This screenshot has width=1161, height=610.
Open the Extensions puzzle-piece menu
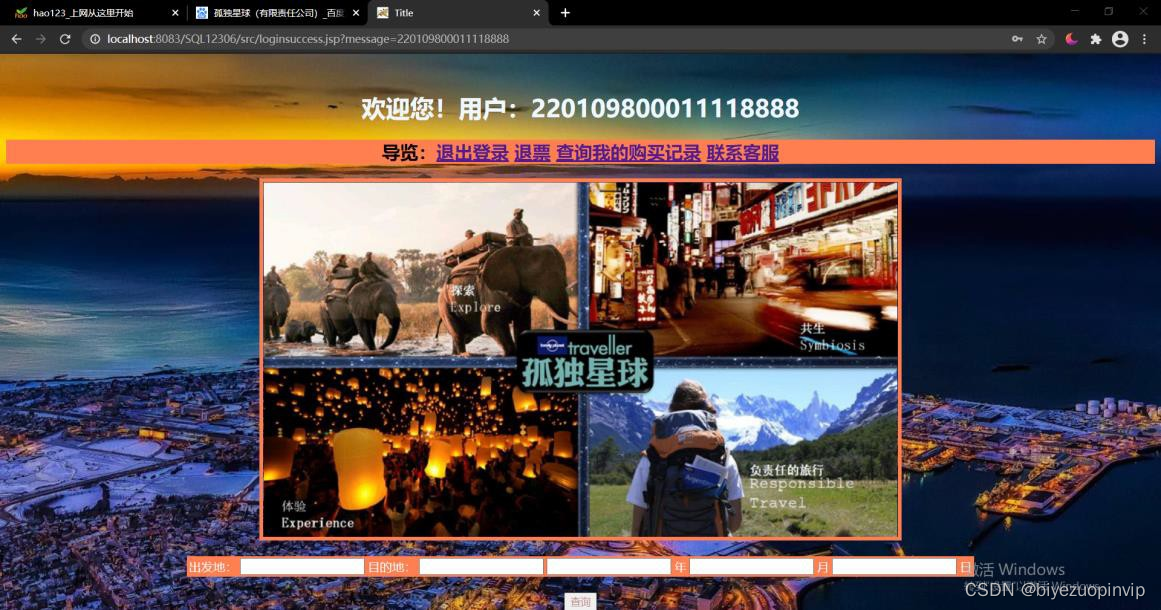pos(1096,39)
